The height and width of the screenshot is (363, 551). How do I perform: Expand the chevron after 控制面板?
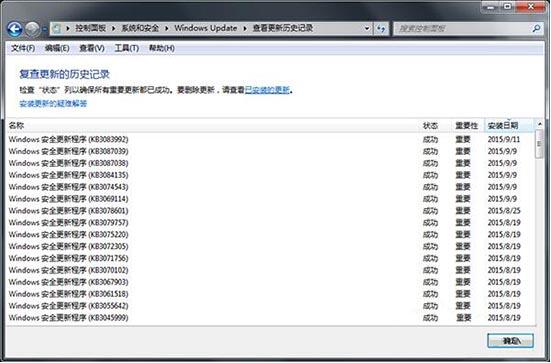click(114, 28)
